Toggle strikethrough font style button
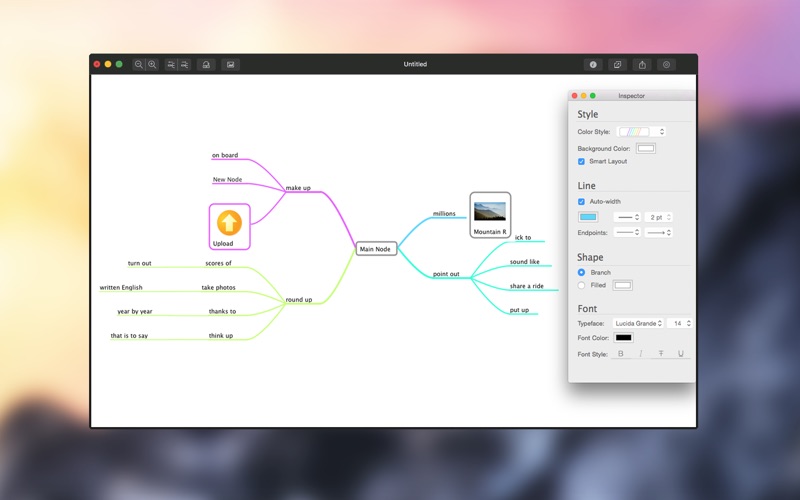The width and height of the screenshot is (800, 500). (661, 354)
